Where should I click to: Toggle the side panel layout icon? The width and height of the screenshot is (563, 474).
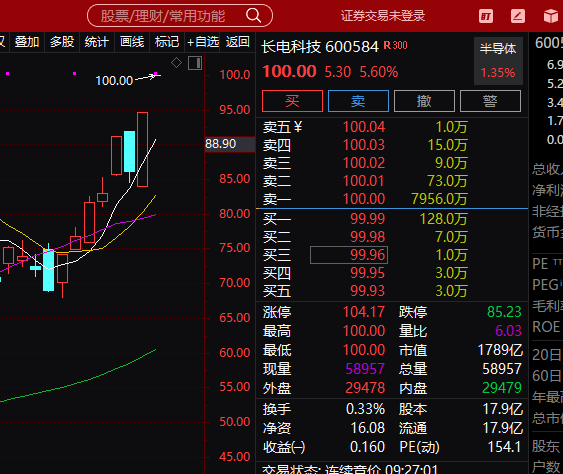point(195,63)
